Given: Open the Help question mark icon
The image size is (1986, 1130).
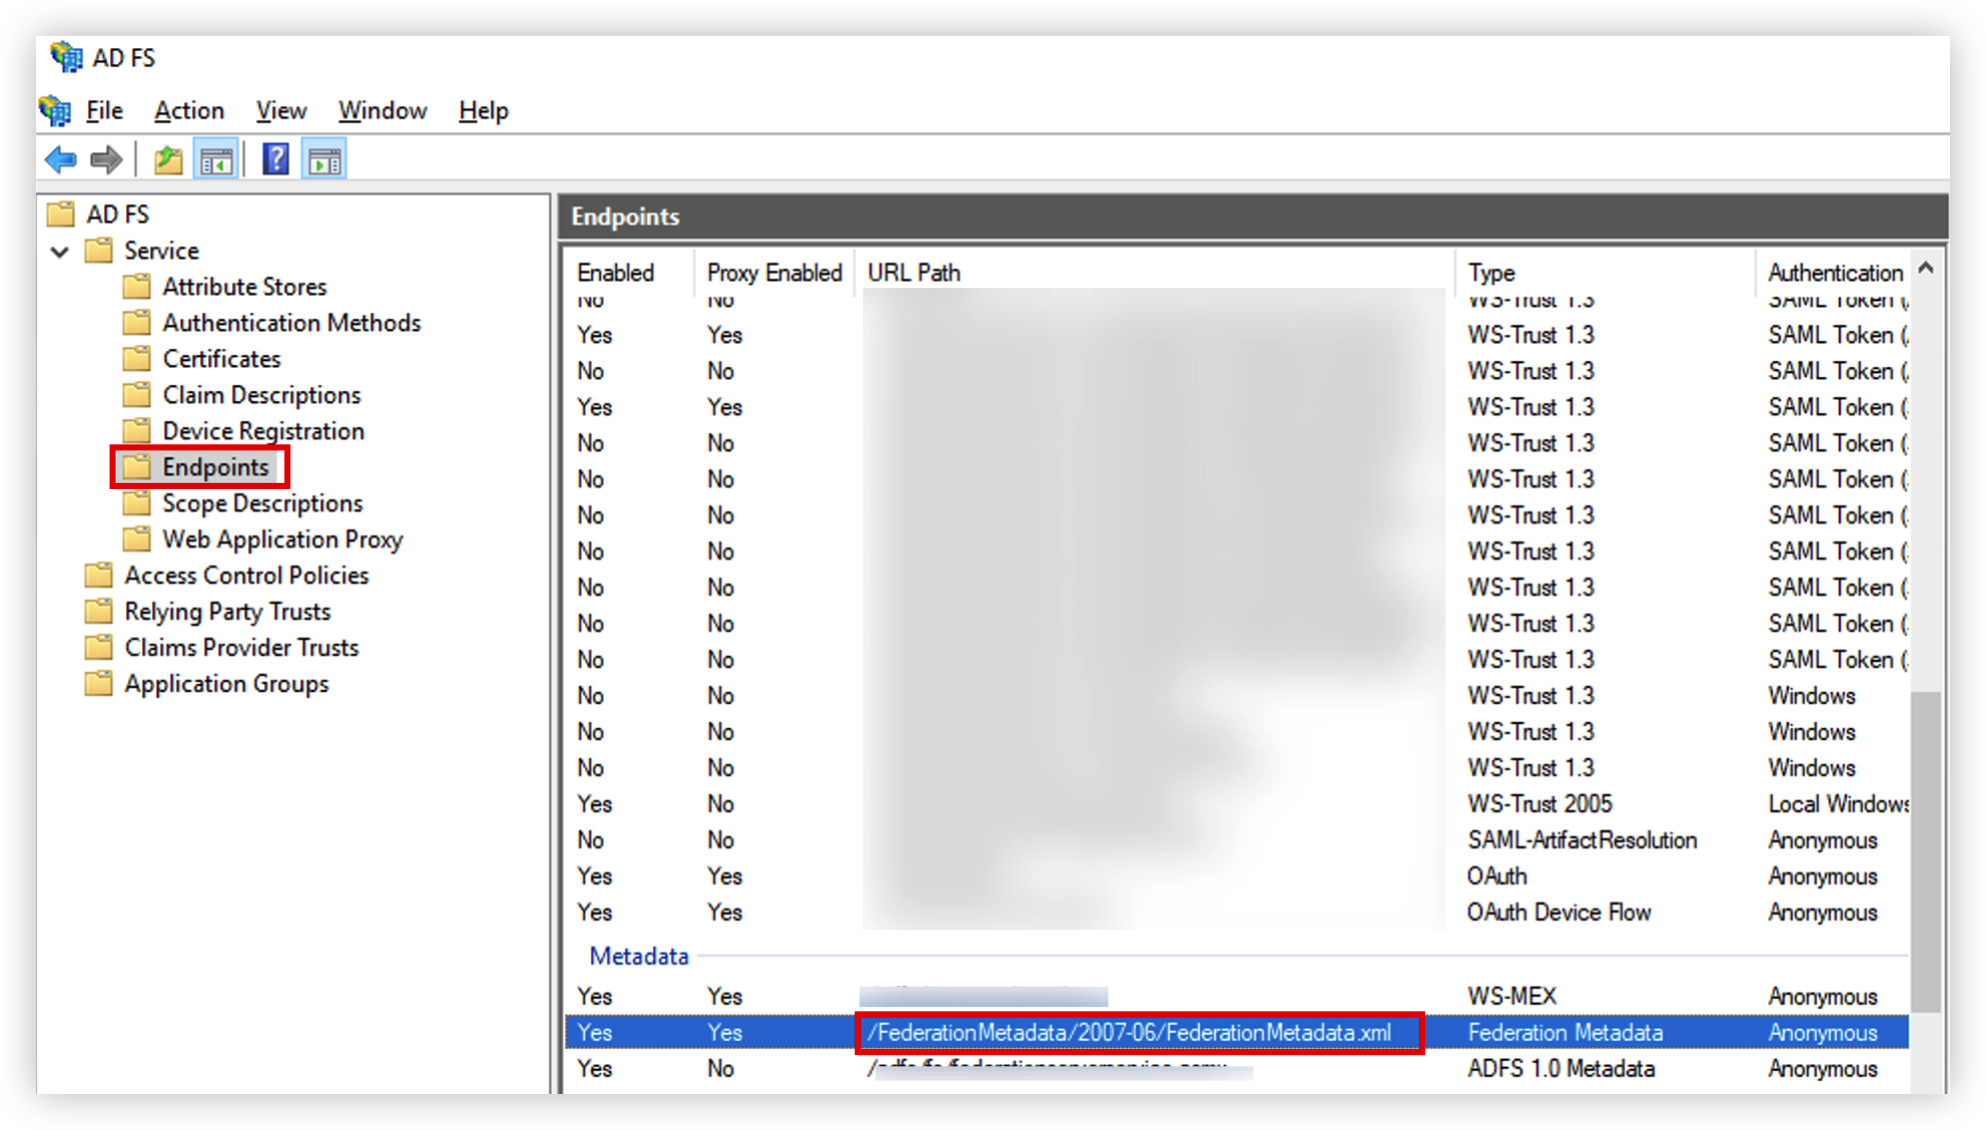Looking at the screenshot, I should [275, 160].
